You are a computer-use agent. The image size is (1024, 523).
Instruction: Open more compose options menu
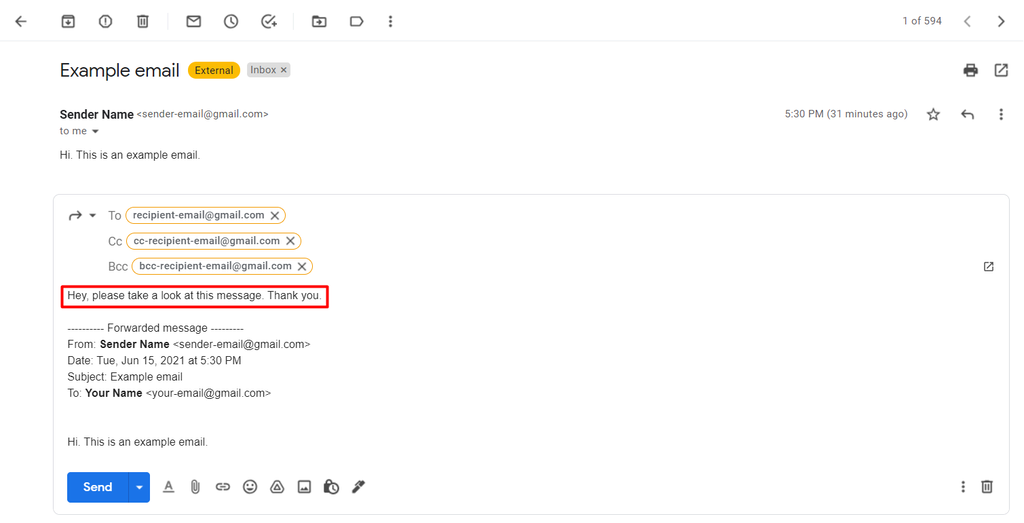[963, 486]
